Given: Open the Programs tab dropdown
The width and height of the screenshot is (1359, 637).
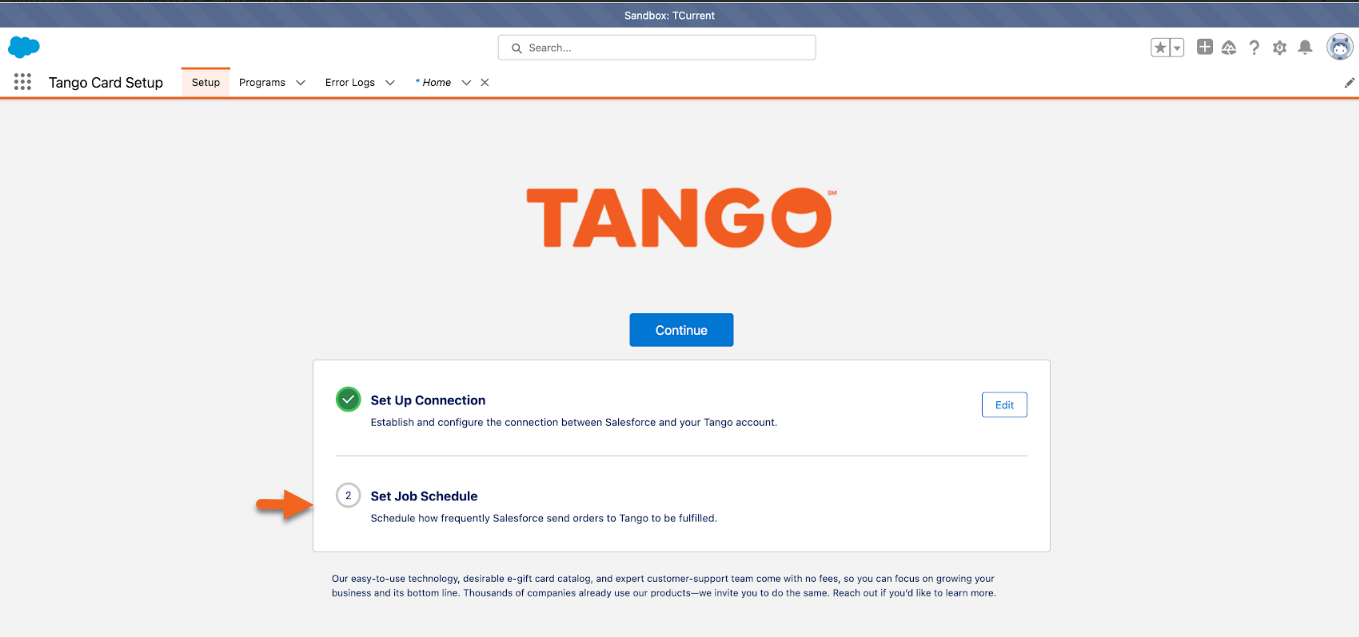Looking at the screenshot, I should coord(299,82).
